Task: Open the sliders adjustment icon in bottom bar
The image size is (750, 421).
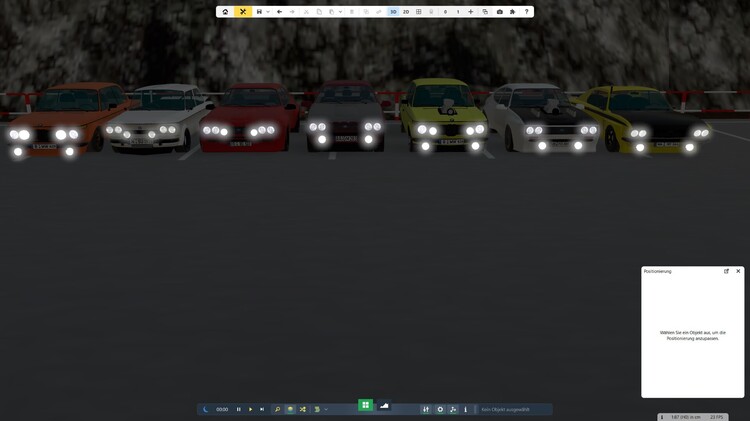Action: click(426, 410)
